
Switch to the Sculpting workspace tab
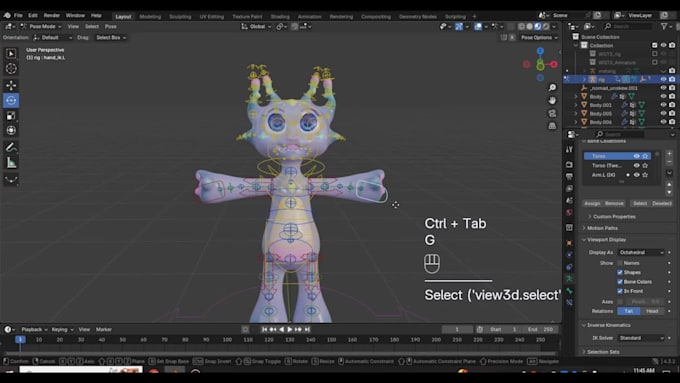pyautogui.click(x=180, y=16)
